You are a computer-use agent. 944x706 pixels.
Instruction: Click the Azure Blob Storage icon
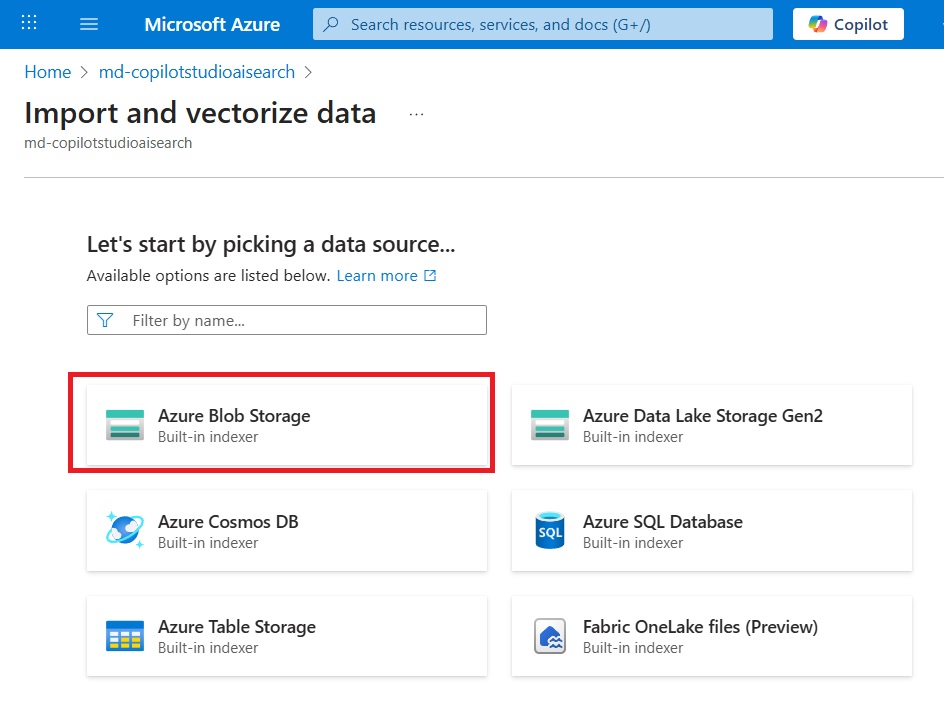pyautogui.click(x=125, y=425)
